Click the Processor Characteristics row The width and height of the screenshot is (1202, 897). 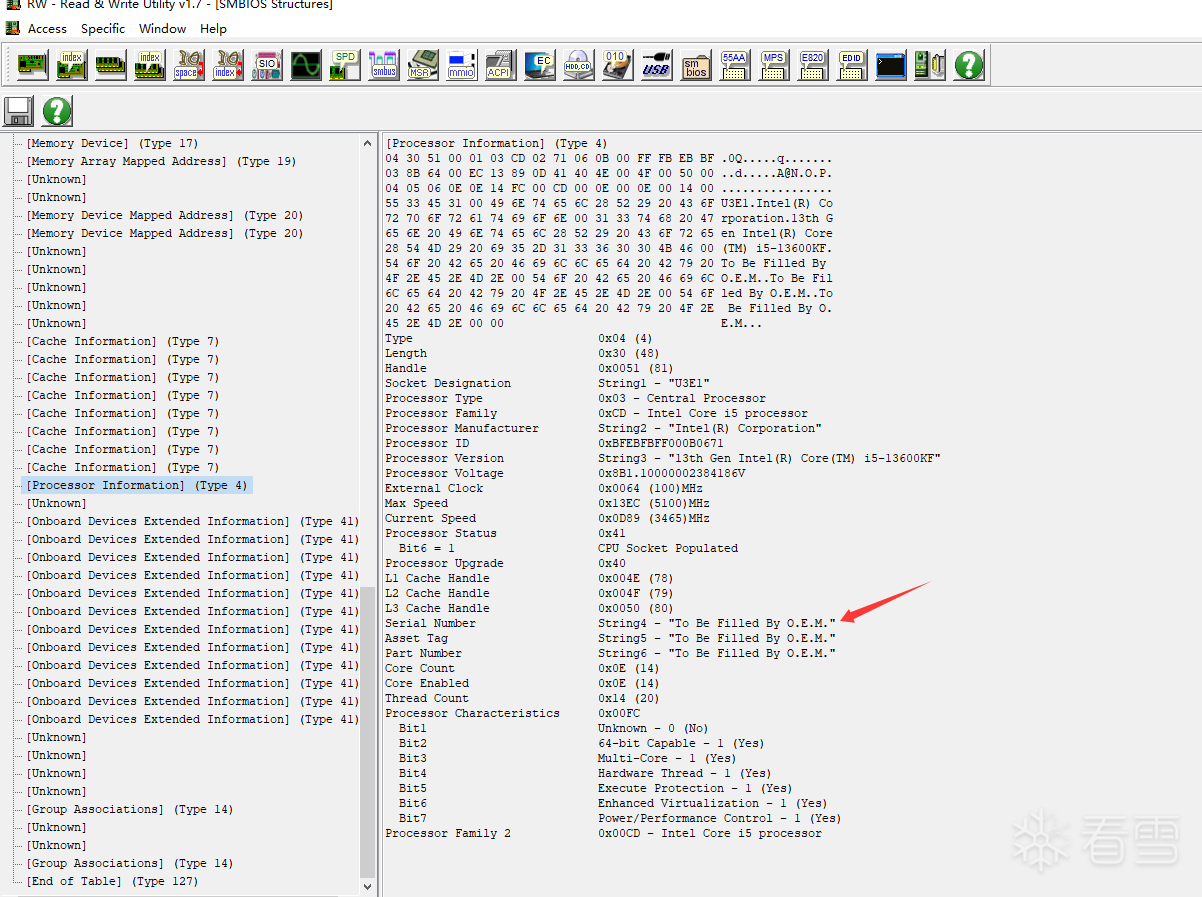[512, 713]
